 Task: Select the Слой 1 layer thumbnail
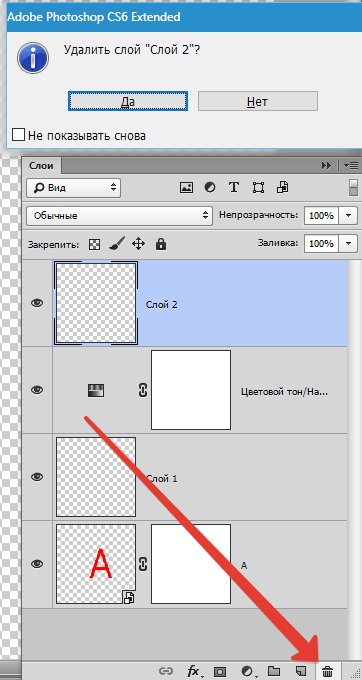pos(96,477)
